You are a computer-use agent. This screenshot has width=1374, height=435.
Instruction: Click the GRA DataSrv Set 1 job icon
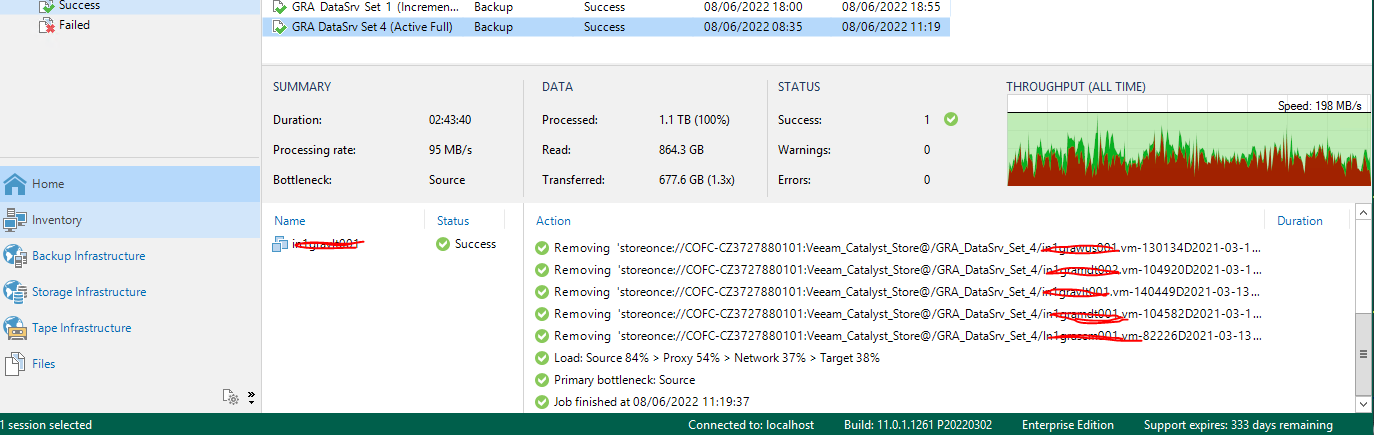click(279, 7)
